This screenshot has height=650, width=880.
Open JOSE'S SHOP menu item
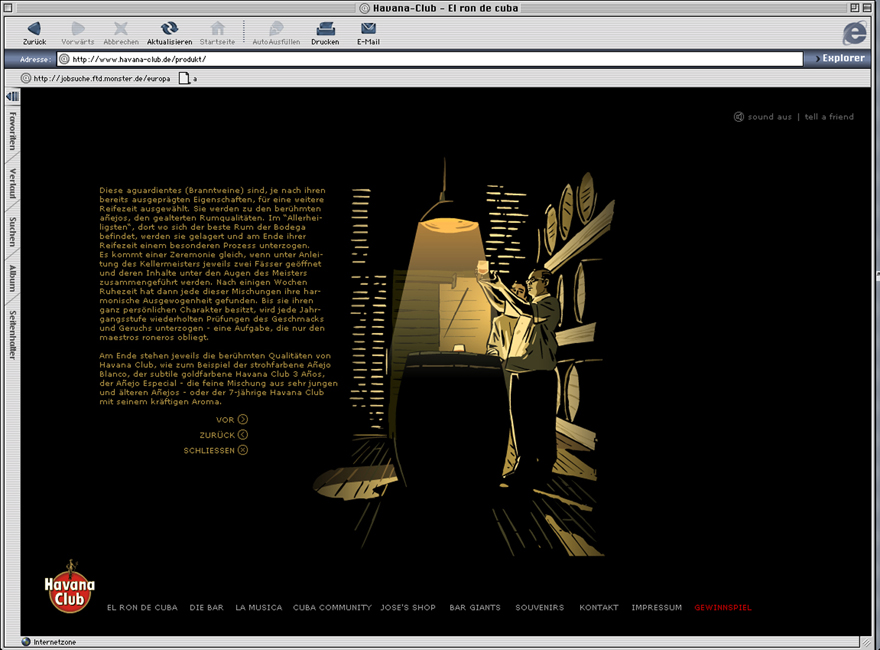click(408, 607)
